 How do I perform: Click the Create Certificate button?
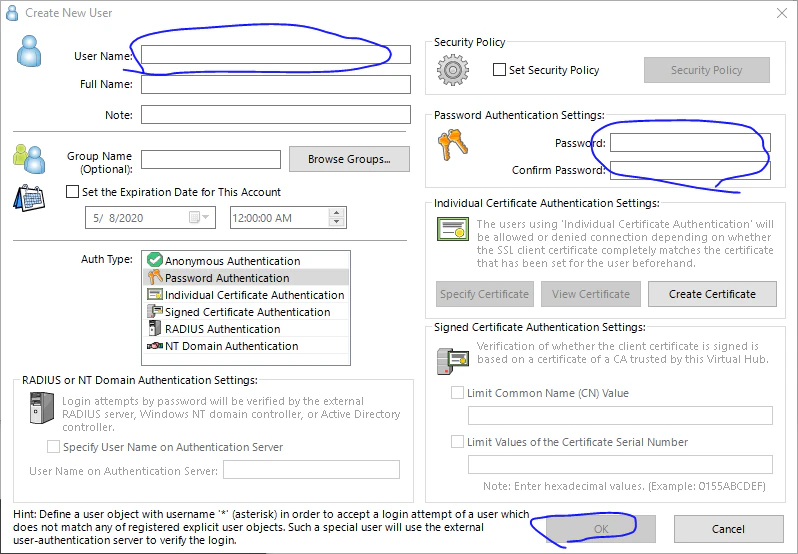point(712,294)
